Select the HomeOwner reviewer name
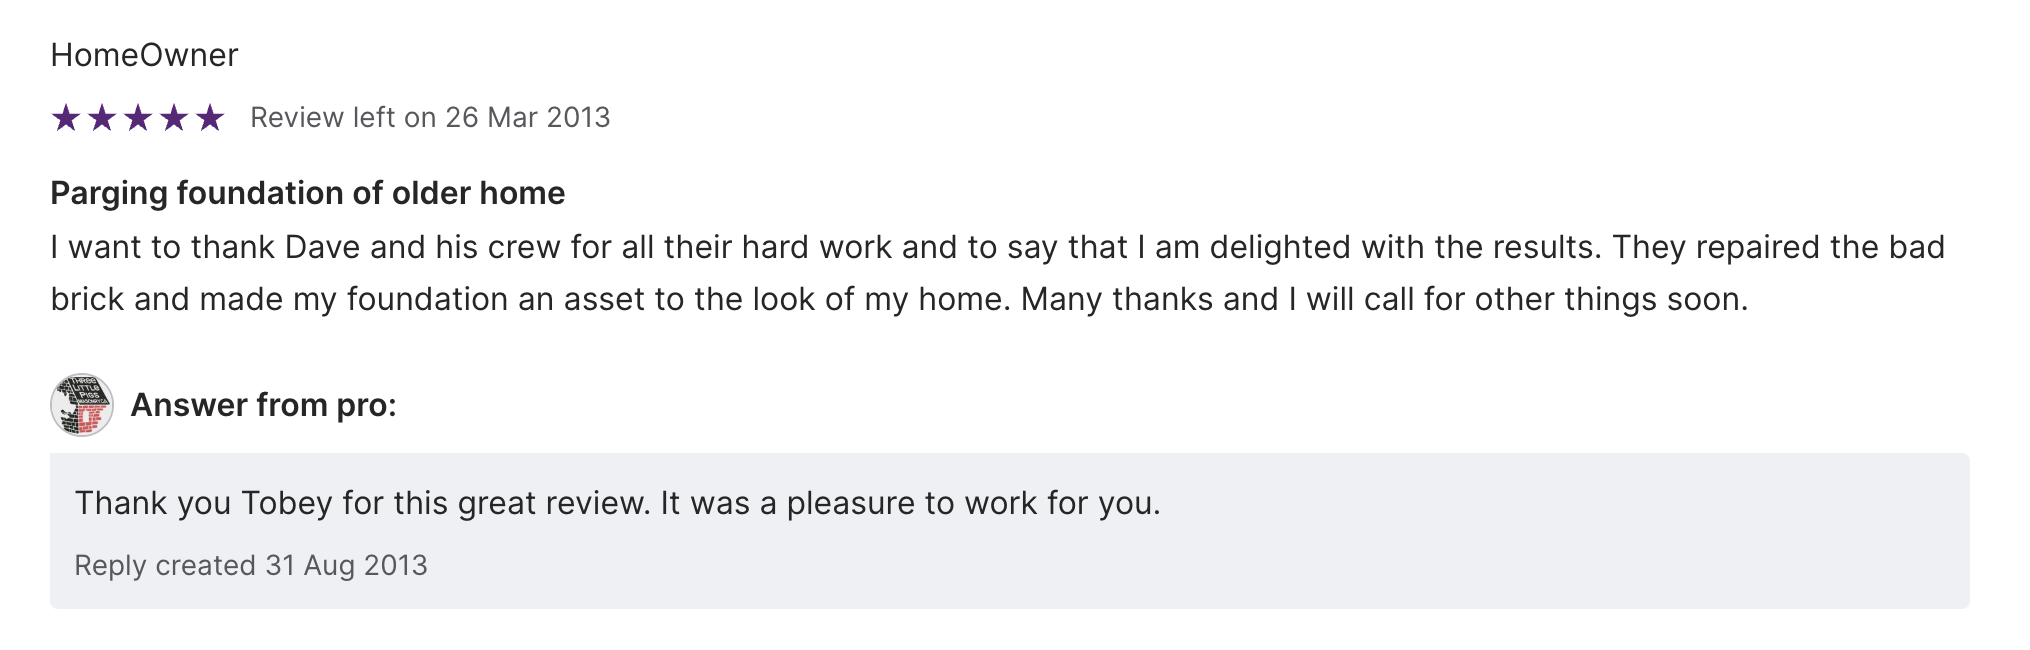2030x650 pixels. [x=144, y=55]
